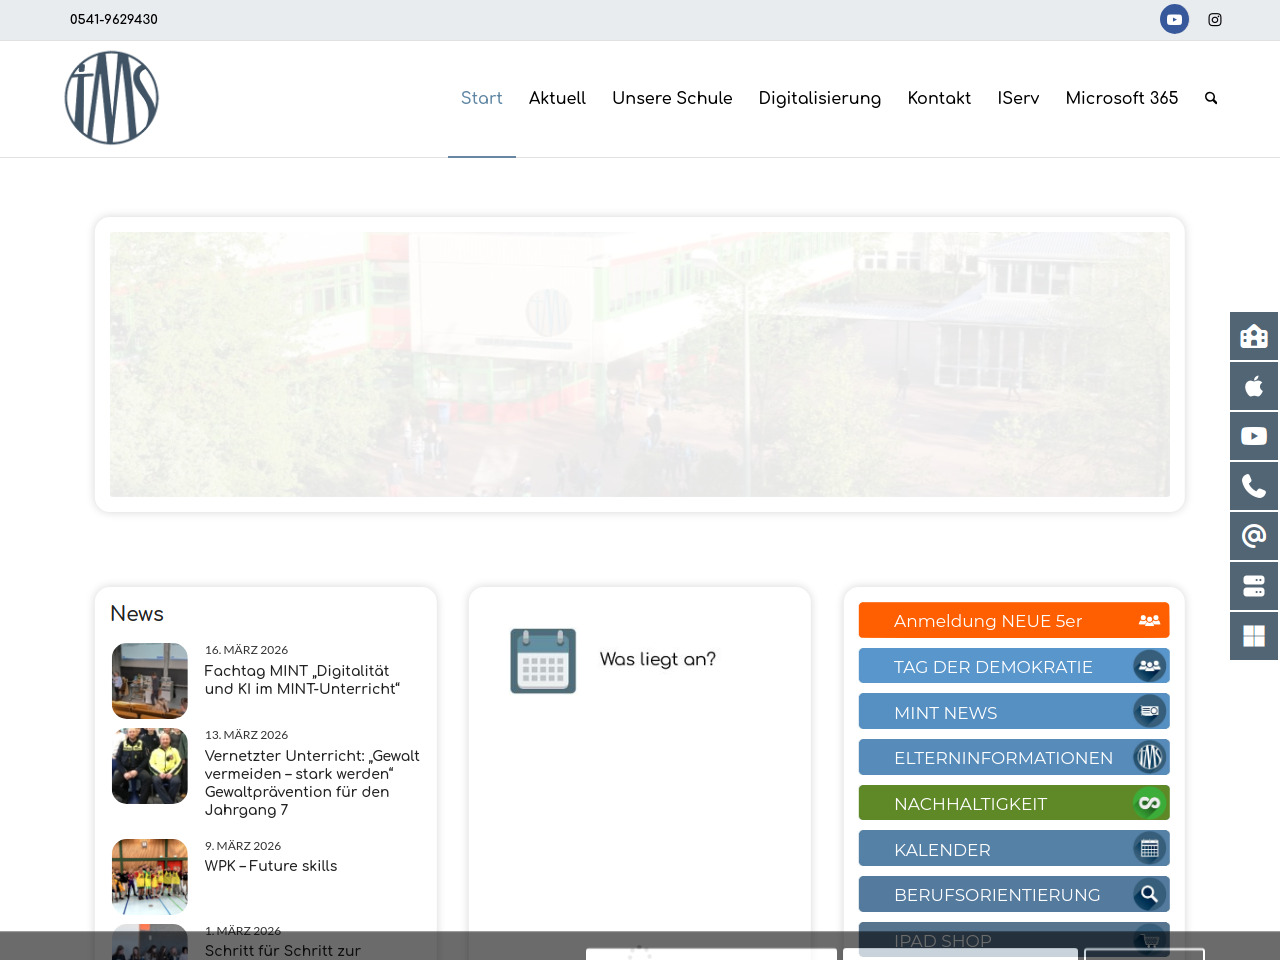Click the IMS school logo

(112, 98)
